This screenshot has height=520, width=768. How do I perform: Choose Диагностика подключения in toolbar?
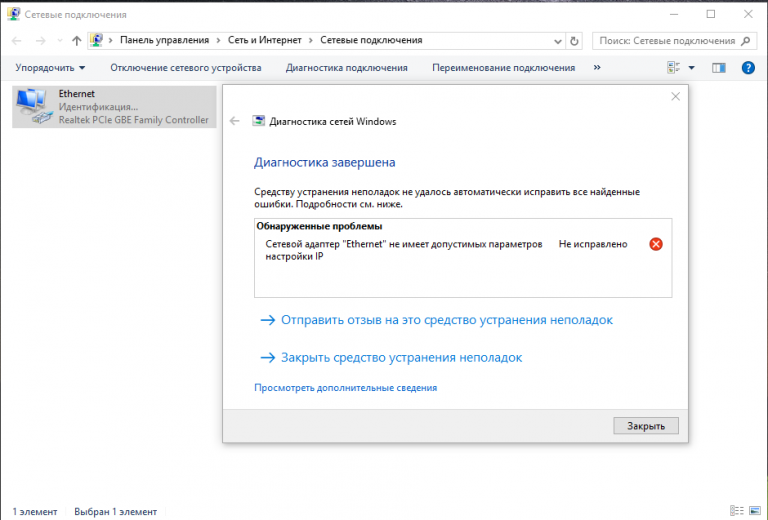347,68
